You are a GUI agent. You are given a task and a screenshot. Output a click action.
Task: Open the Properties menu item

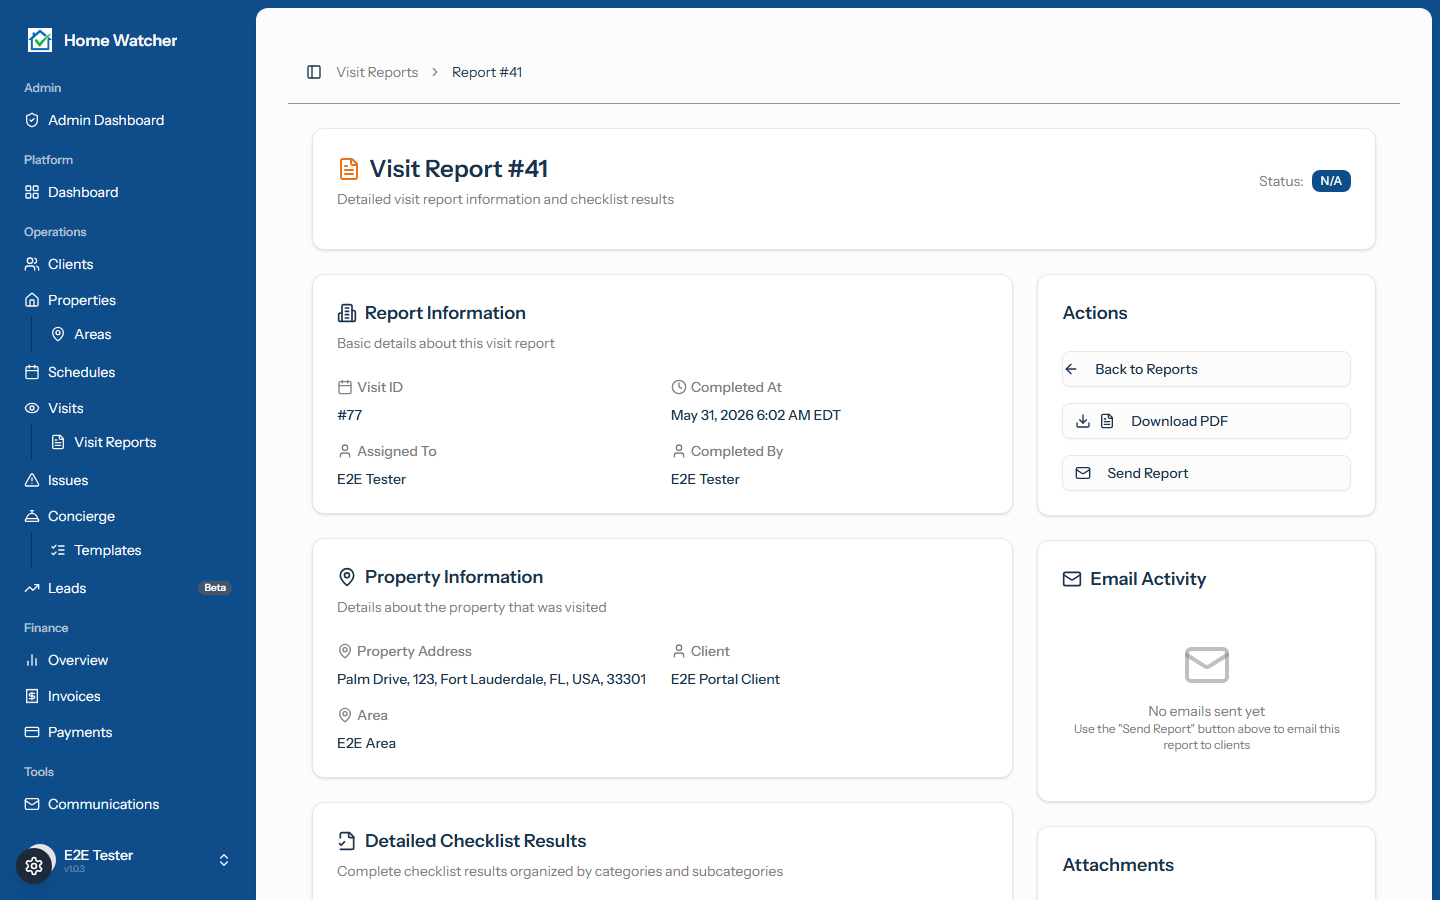point(128,300)
